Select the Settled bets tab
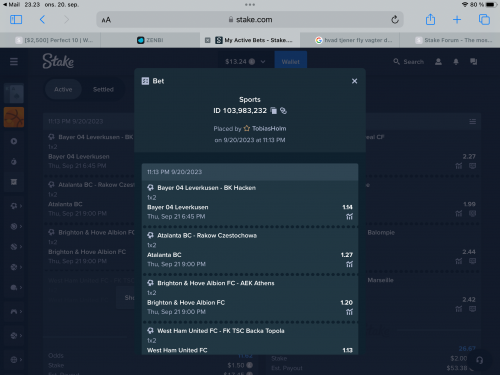Image resolution: width=500 pixels, height=375 pixels. (103, 89)
